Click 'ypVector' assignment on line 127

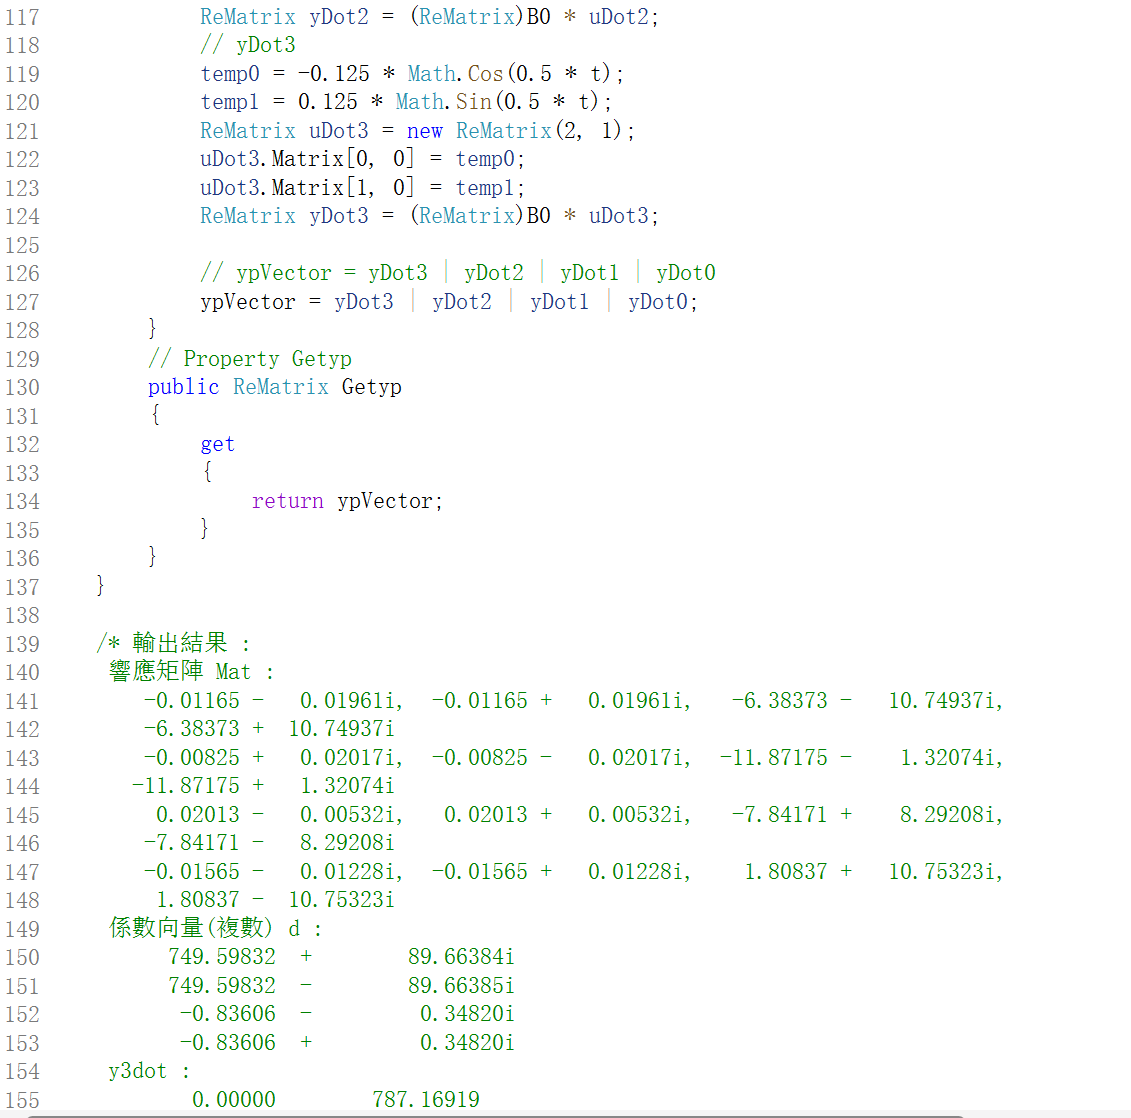click(x=248, y=301)
